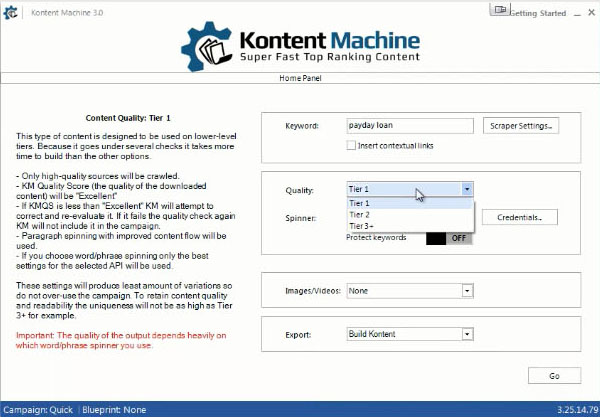
Task: Click the red Important notice text
Action: [121, 340]
